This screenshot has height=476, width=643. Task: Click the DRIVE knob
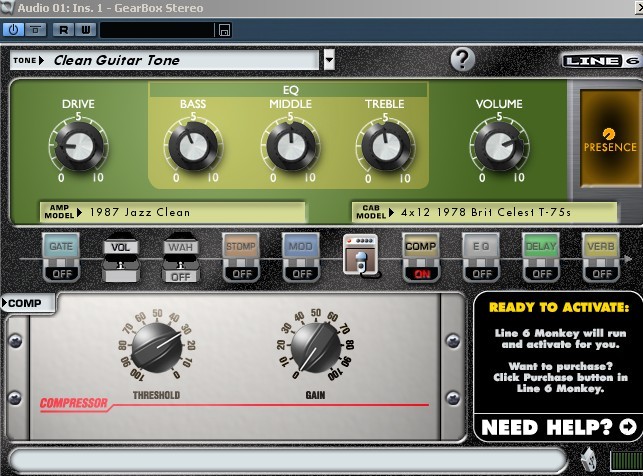(78, 146)
